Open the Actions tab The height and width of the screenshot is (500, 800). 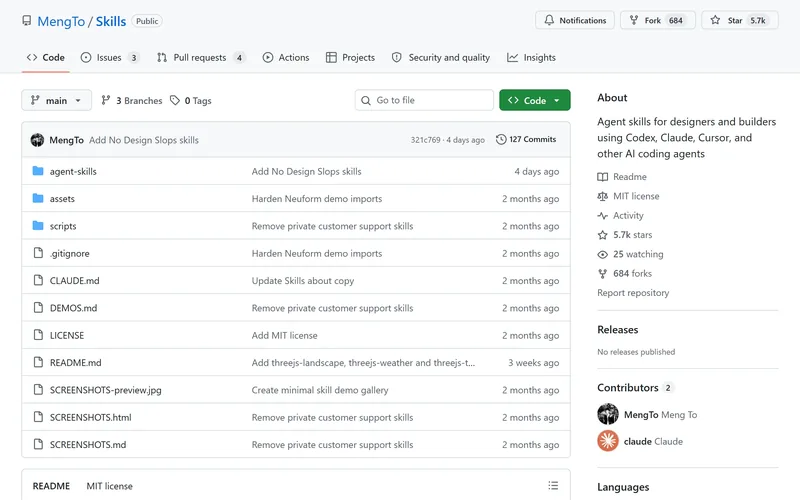[x=286, y=58]
